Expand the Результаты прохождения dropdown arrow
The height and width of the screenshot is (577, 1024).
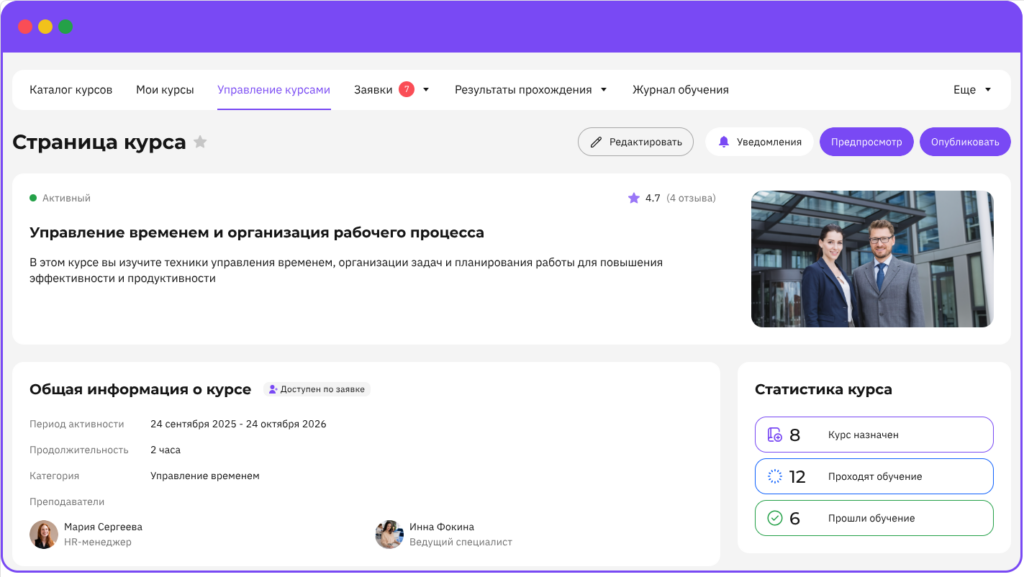(x=603, y=90)
